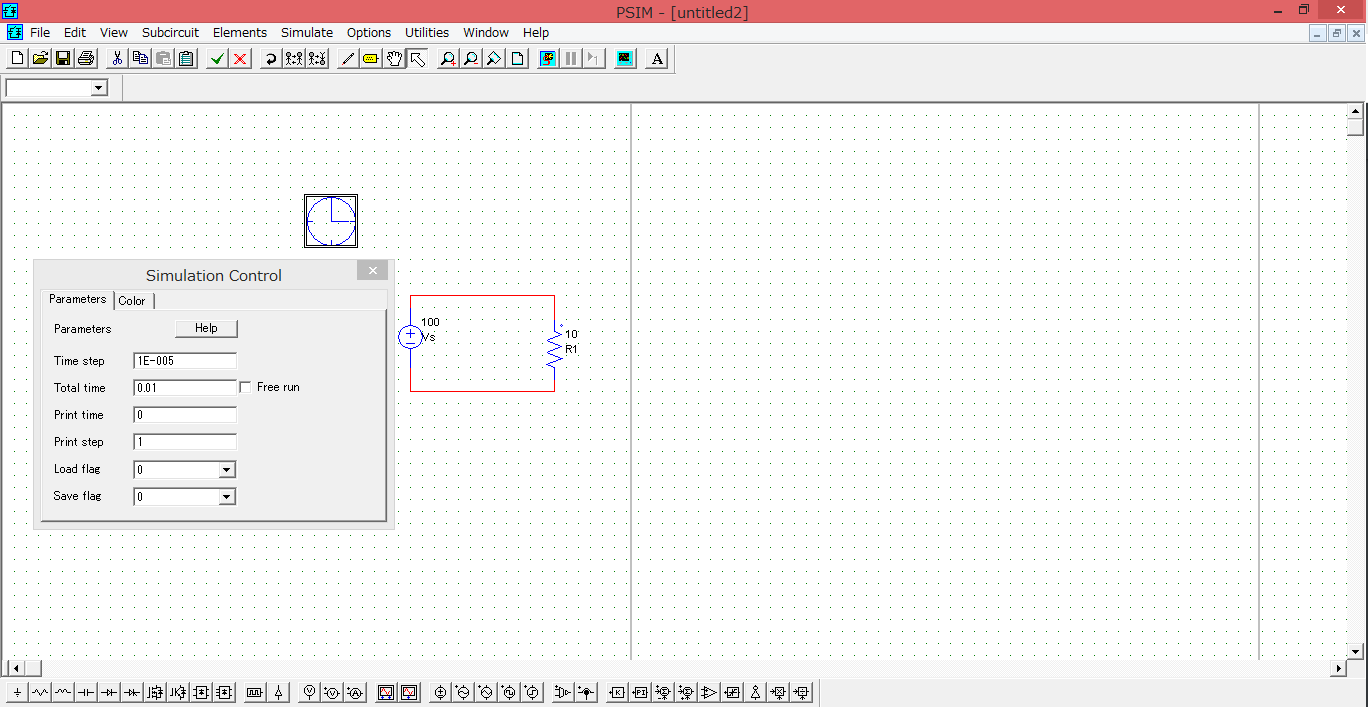Viewport: 1368px width, 707px height.
Task: Enable the Free run checkbox
Action: click(x=245, y=387)
